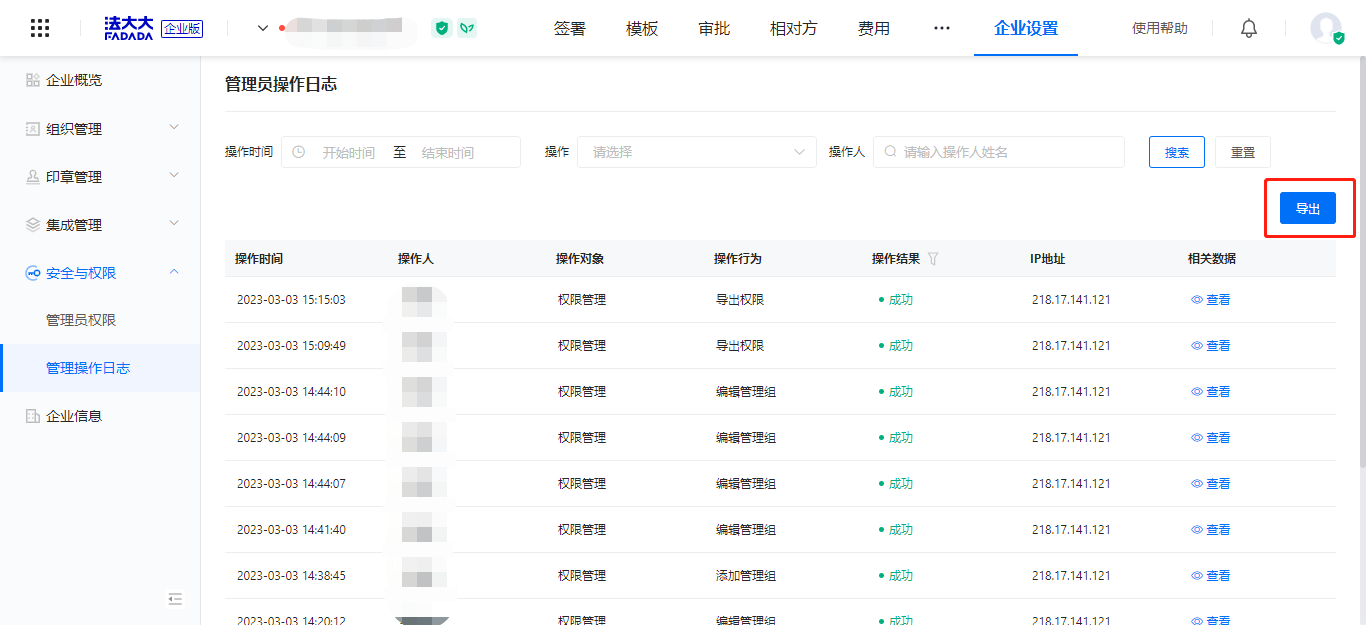This screenshot has height=625, width=1366.
Task: Collapse the 安全与权限 sidebar section
Action: click(100, 273)
